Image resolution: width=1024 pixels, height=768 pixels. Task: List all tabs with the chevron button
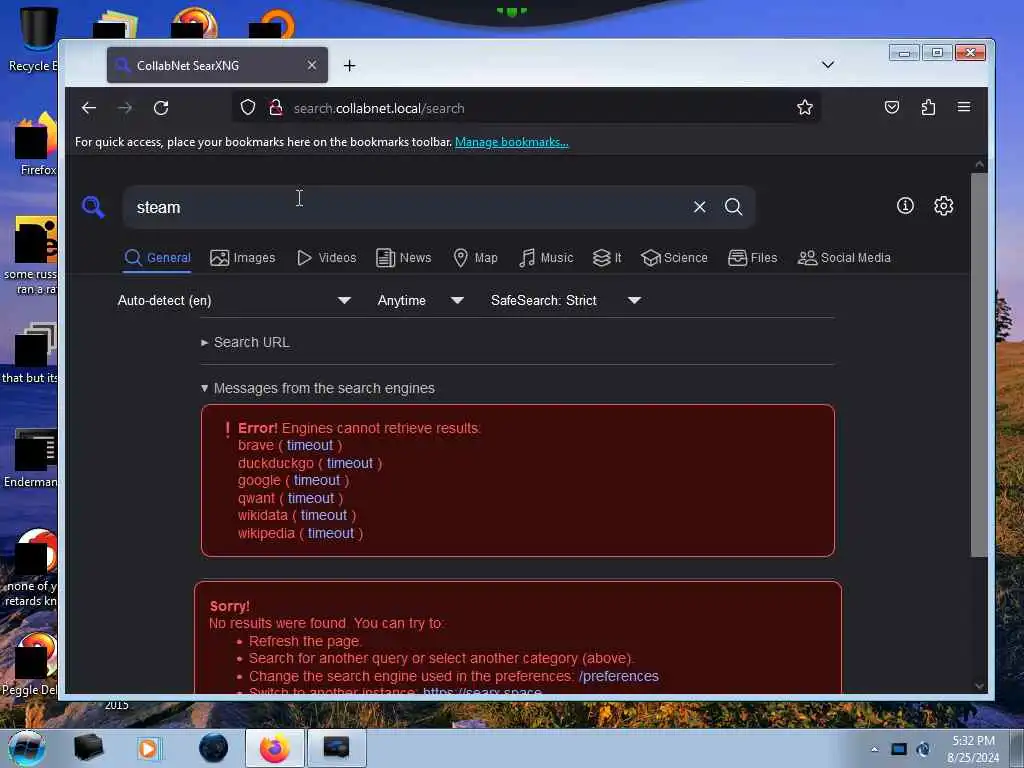(827, 65)
